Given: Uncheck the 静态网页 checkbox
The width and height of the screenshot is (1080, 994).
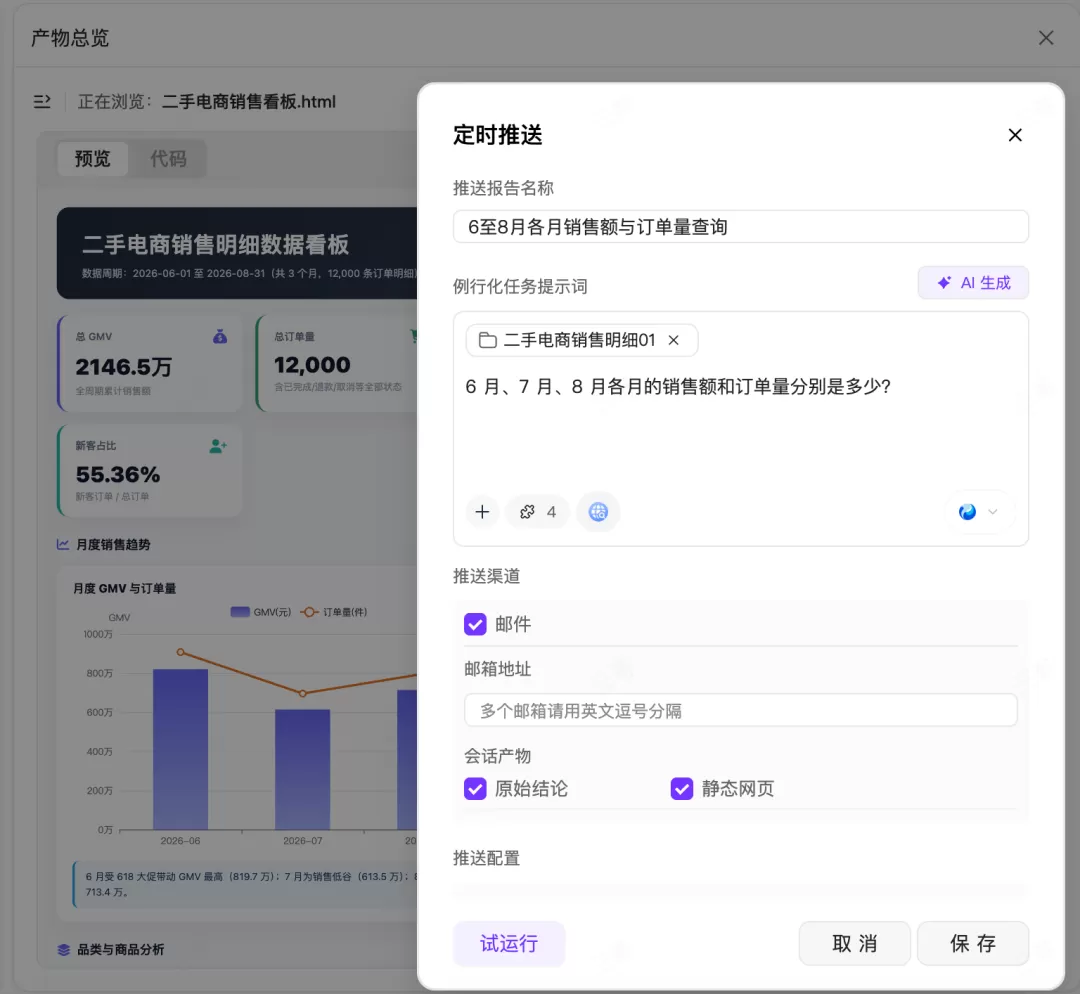Looking at the screenshot, I should [682, 789].
